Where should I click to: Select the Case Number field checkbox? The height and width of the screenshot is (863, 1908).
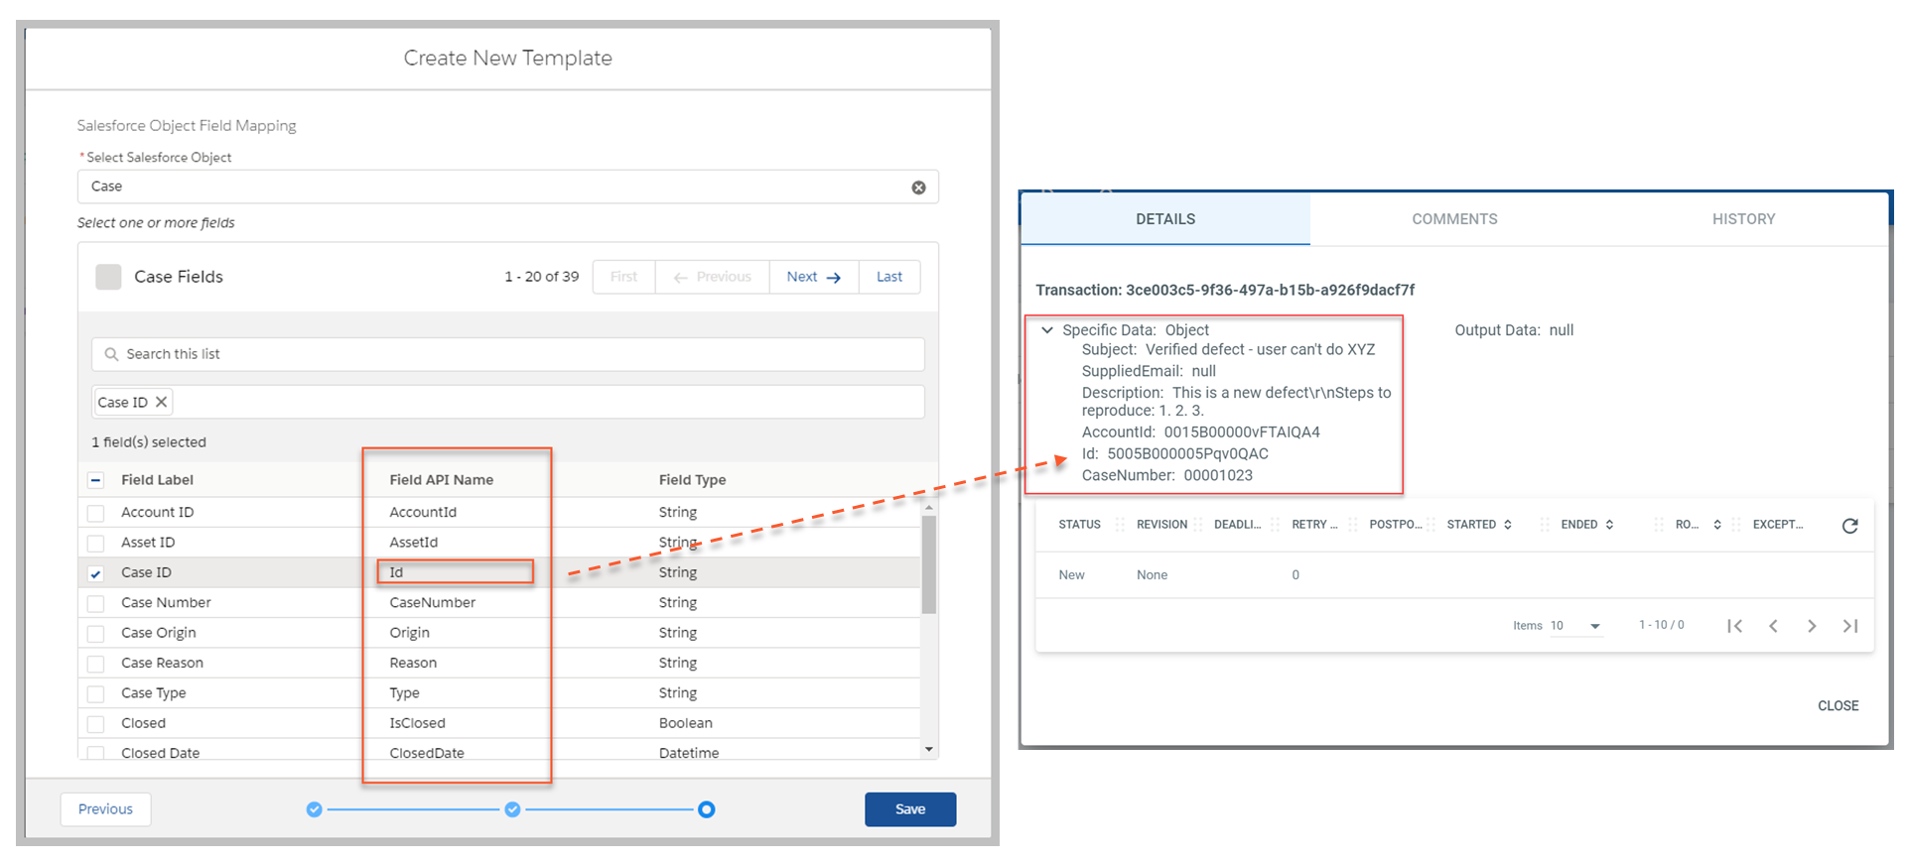click(x=96, y=604)
